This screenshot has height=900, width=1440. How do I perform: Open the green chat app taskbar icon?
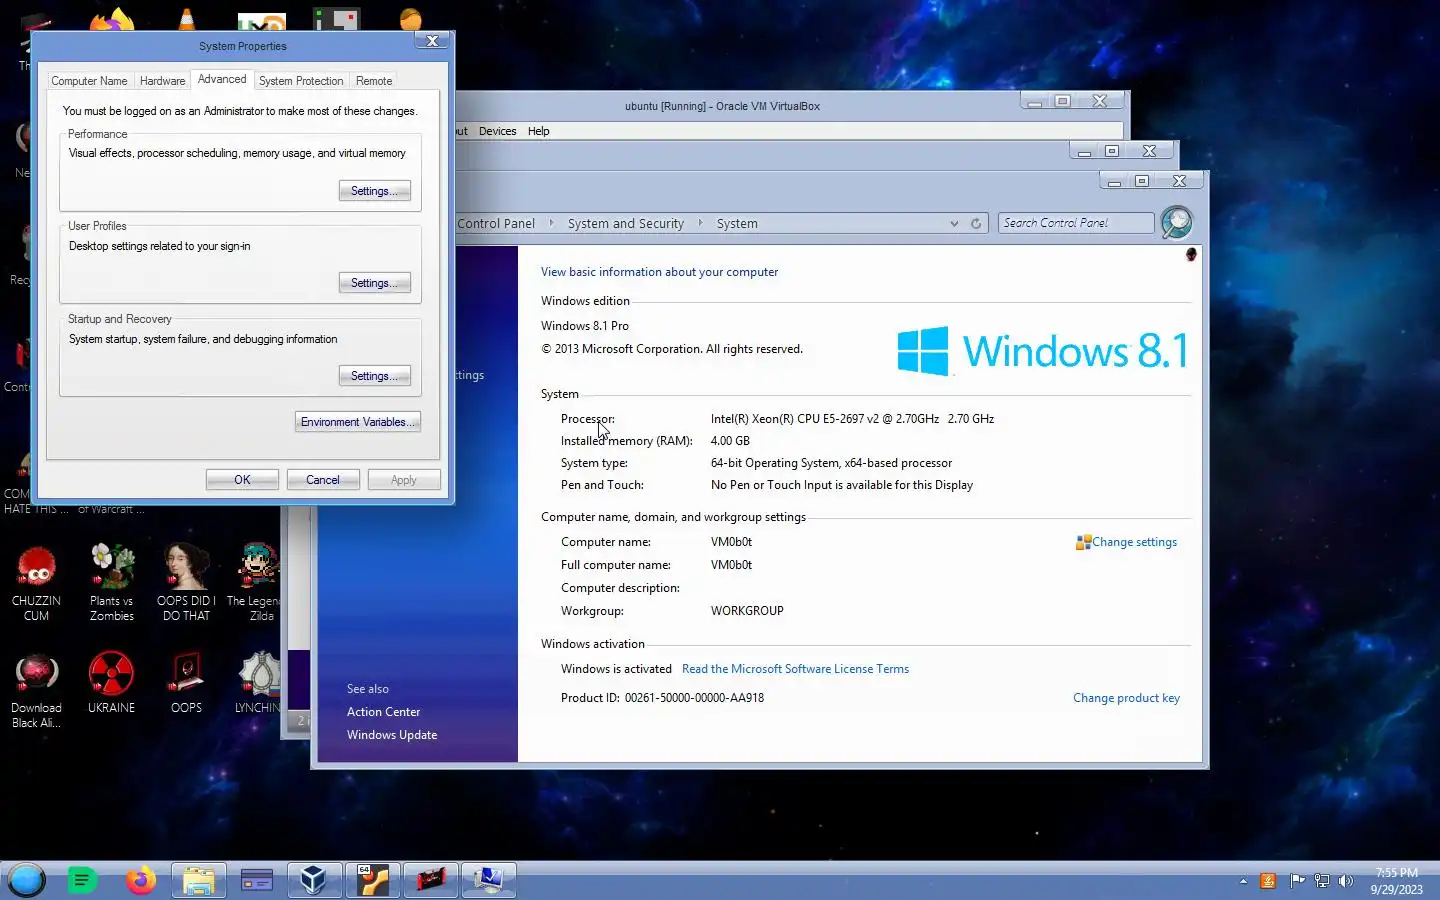[x=83, y=880]
